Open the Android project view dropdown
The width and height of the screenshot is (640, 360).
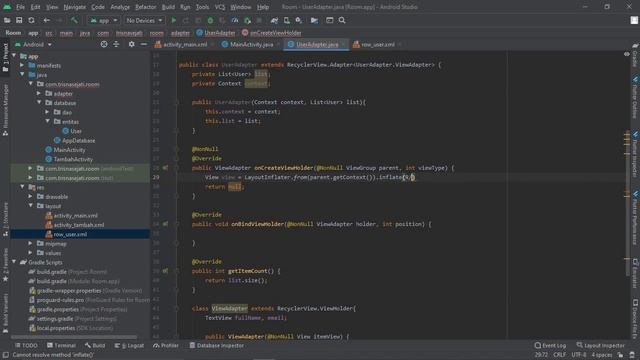pyautogui.click(x=33, y=44)
